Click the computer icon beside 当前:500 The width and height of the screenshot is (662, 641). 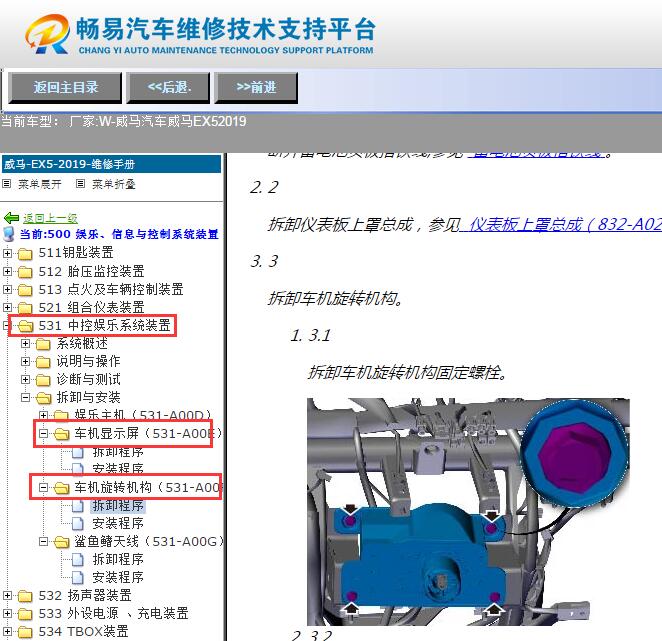pyautogui.click(x=8, y=234)
